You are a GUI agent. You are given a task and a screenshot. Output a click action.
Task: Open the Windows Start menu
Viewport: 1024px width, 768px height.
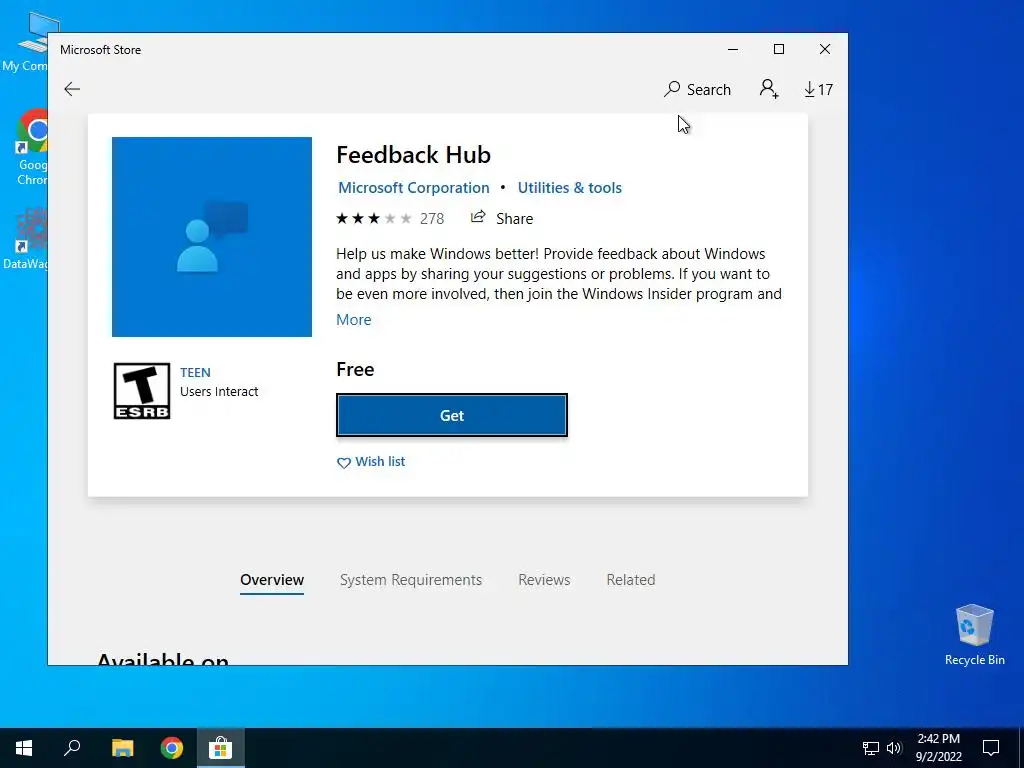(24, 748)
